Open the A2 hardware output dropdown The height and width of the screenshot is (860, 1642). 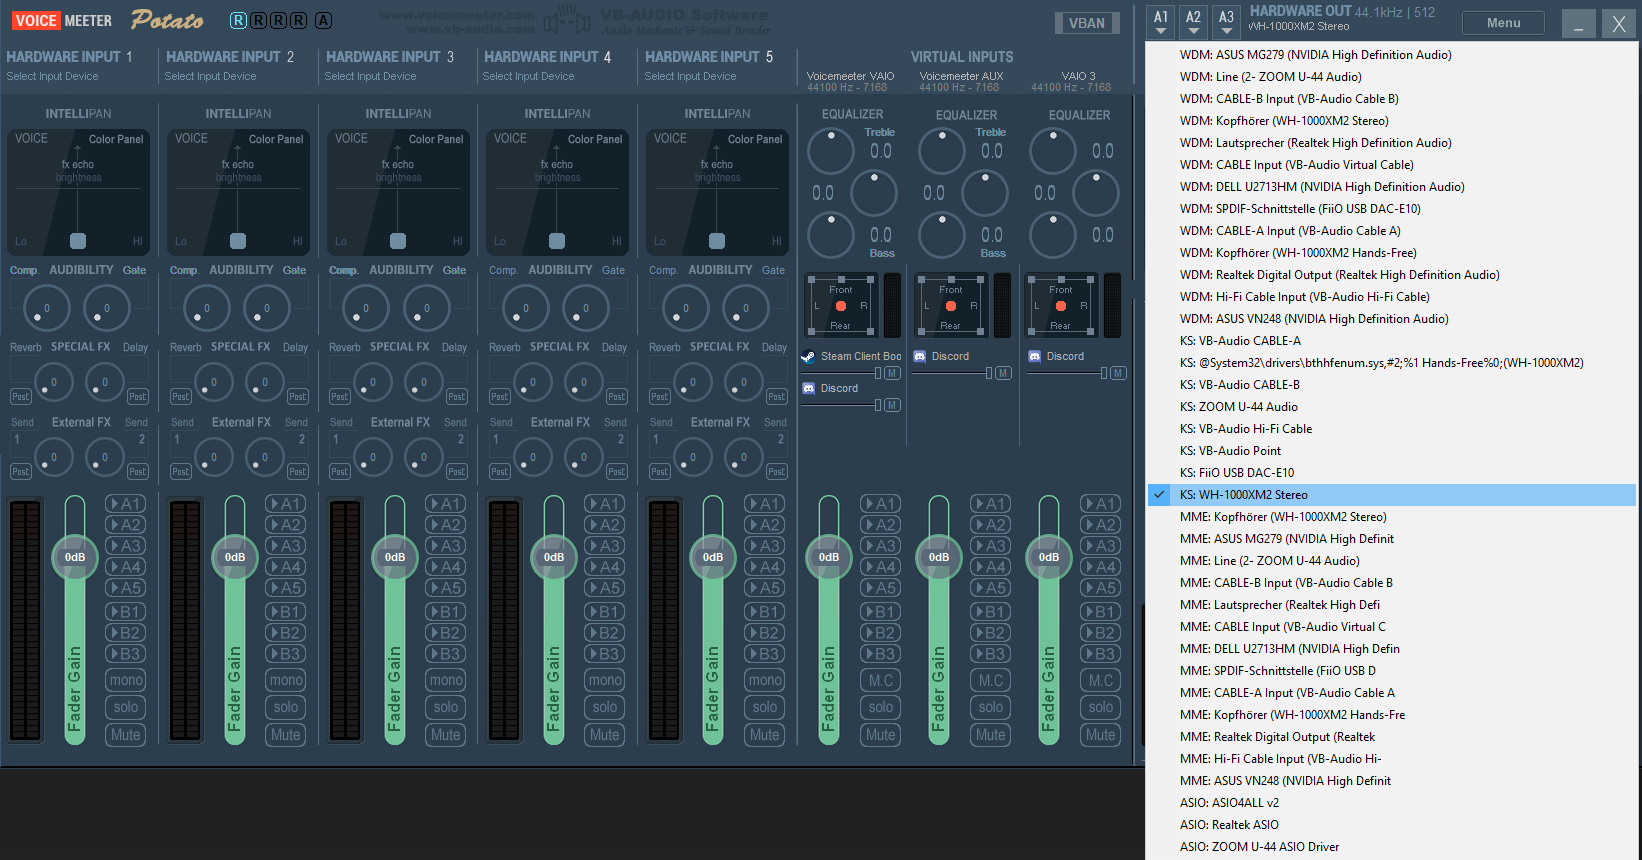(x=1194, y=21)
